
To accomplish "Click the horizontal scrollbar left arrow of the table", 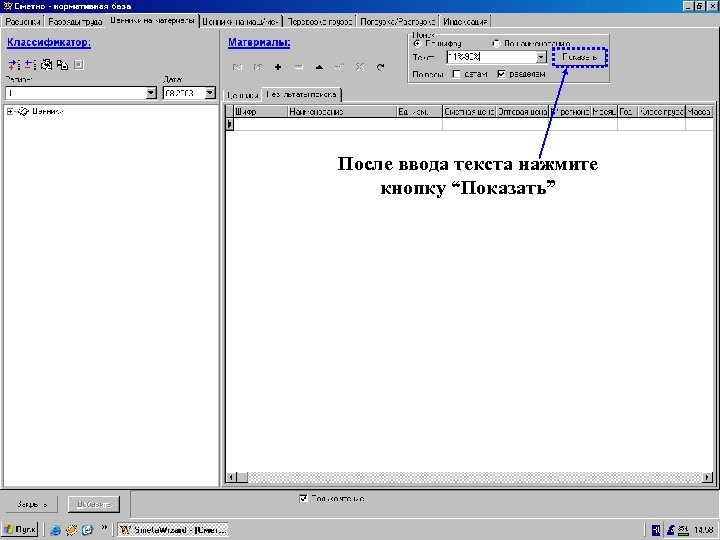I will point(231,478).
